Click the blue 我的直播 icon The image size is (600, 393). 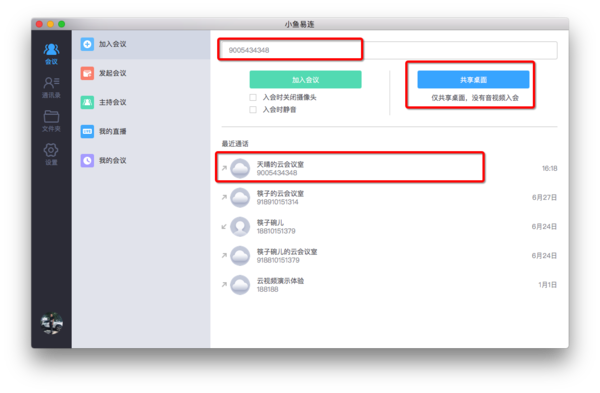(87, 131)
